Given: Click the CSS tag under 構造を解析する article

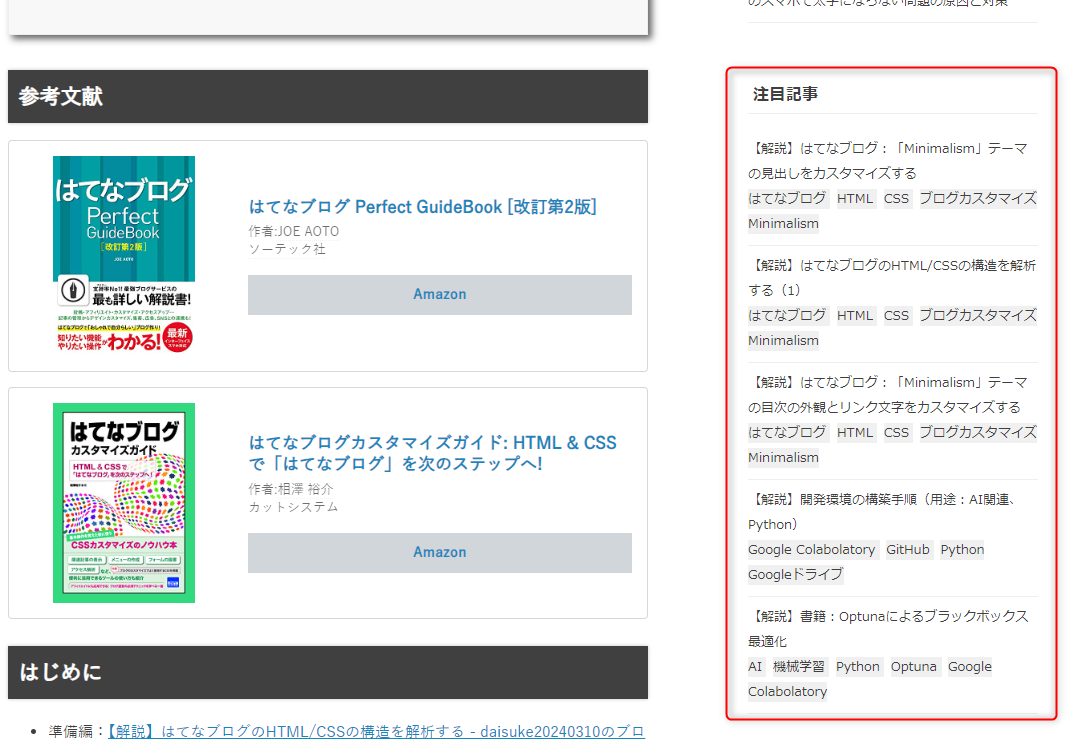Looking at the screenshot, I should 896,316.
